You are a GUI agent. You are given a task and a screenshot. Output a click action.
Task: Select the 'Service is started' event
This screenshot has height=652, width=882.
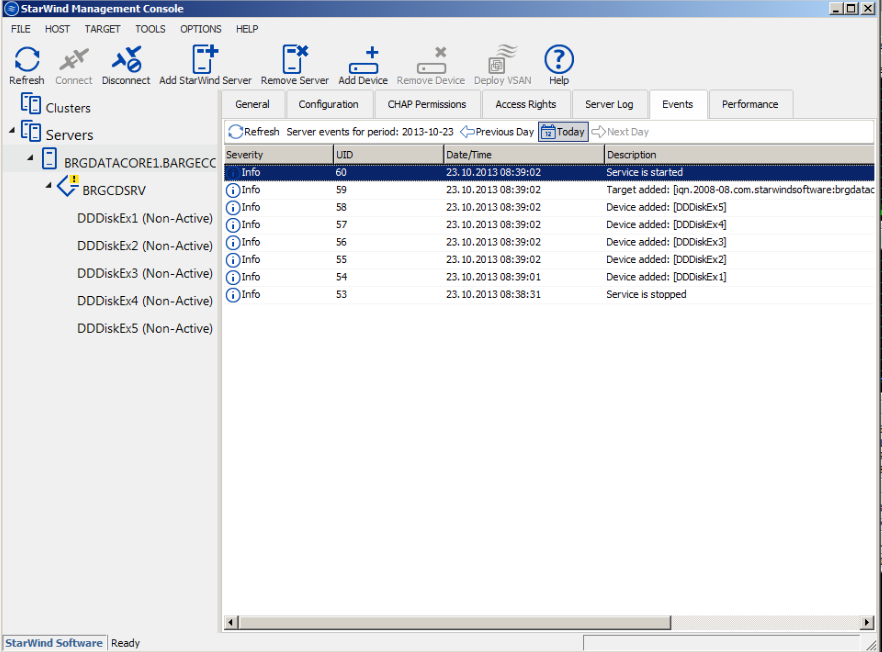coord(549,173)
